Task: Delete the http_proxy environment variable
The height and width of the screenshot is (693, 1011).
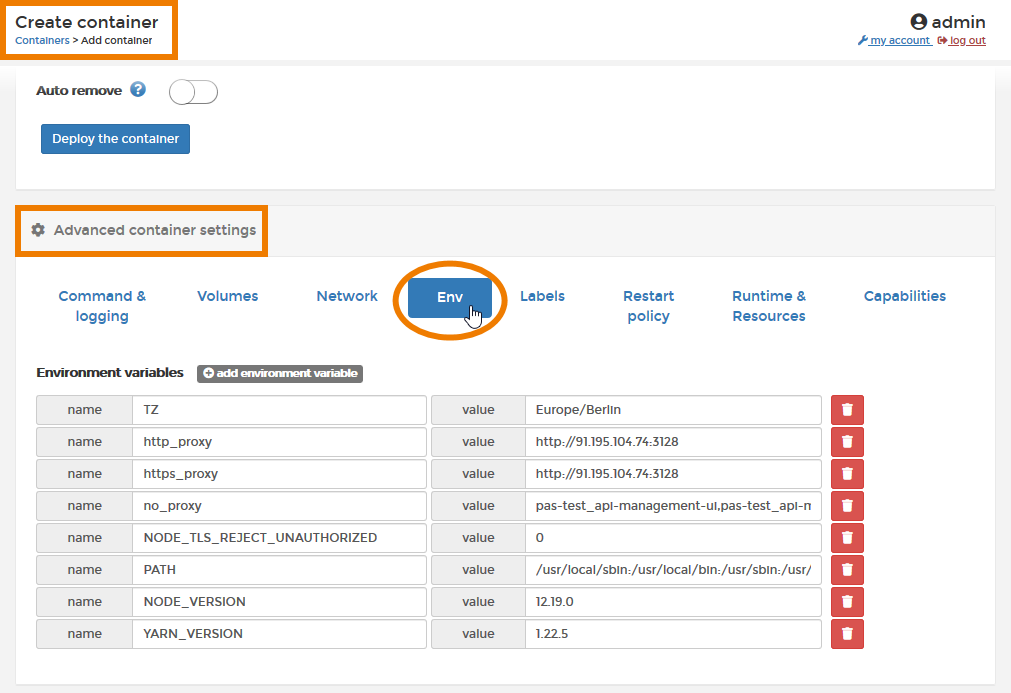Action: [x=847, y=442]
